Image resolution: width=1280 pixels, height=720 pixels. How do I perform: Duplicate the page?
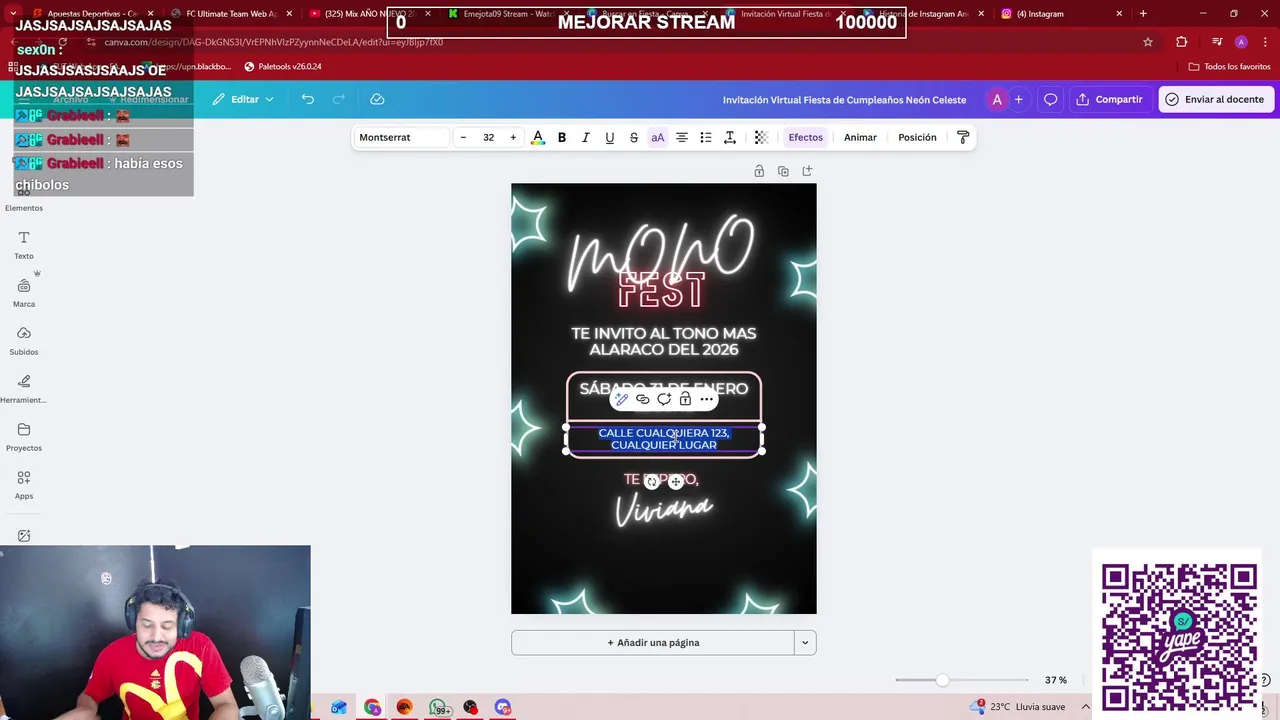(x=783, y=171)
